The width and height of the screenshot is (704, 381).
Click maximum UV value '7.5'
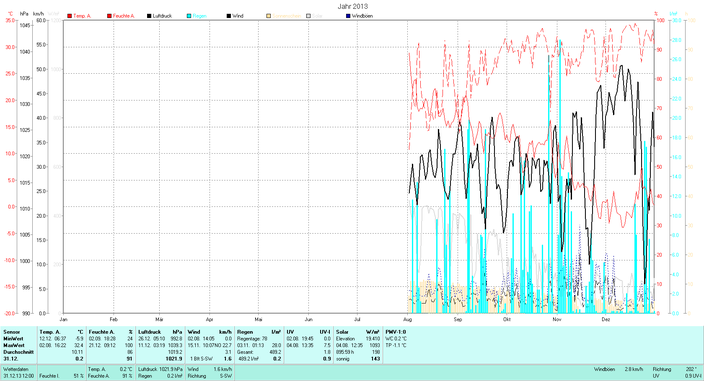coord(327,346)
